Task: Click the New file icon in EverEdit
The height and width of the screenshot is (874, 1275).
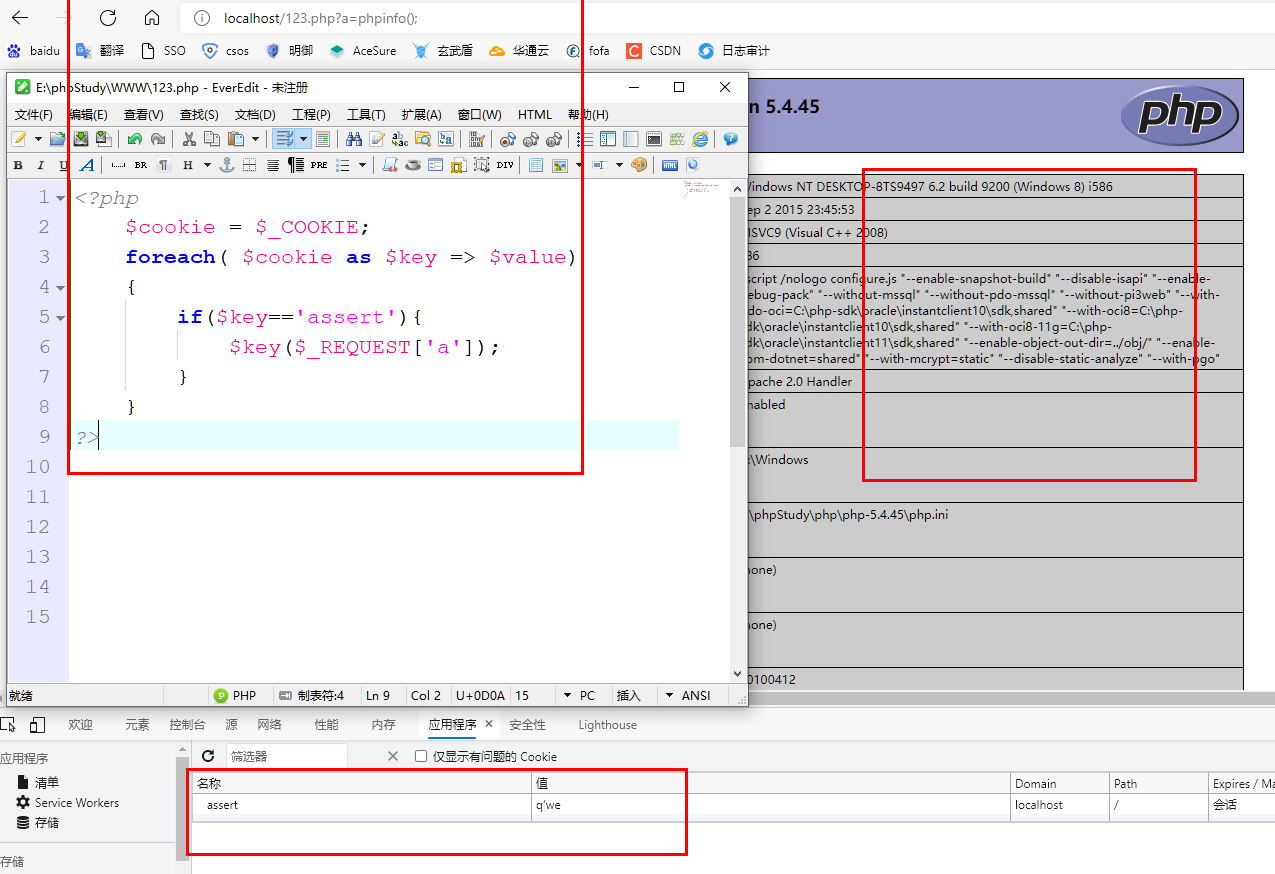Action: [x=18, y=139]
